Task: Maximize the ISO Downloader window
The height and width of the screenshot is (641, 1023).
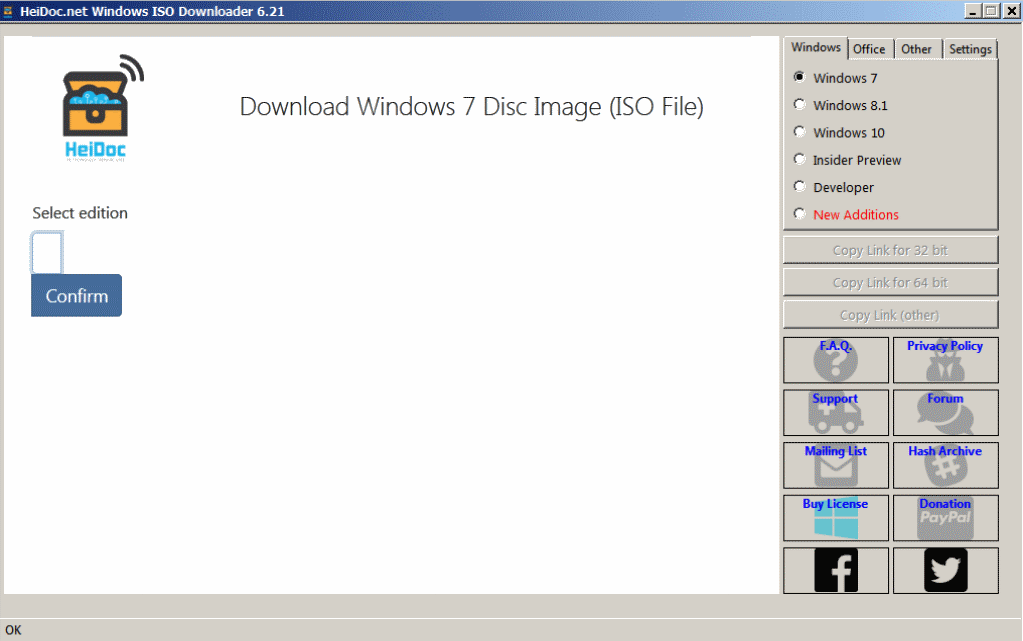Action: coord(991,11)
